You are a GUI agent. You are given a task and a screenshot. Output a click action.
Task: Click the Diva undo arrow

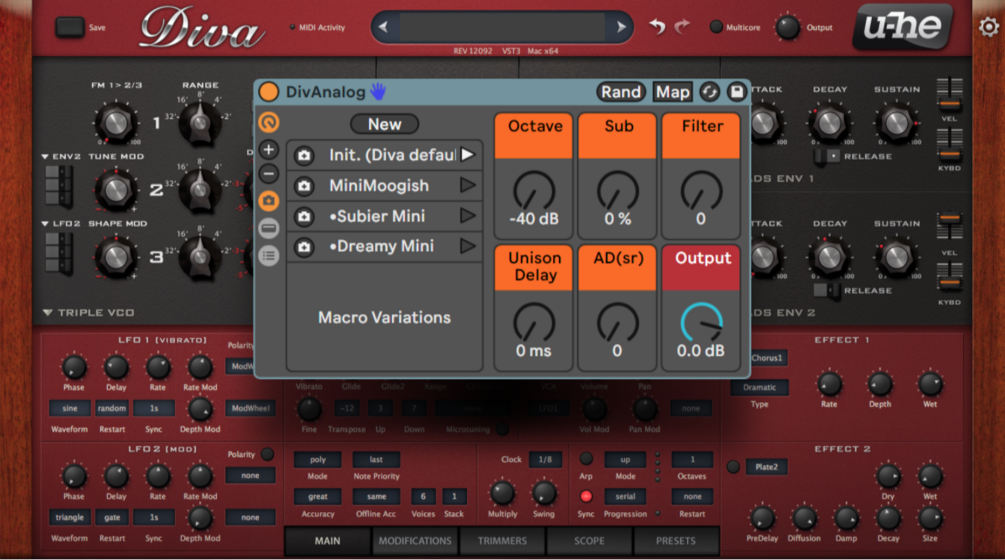pos(657,26)
